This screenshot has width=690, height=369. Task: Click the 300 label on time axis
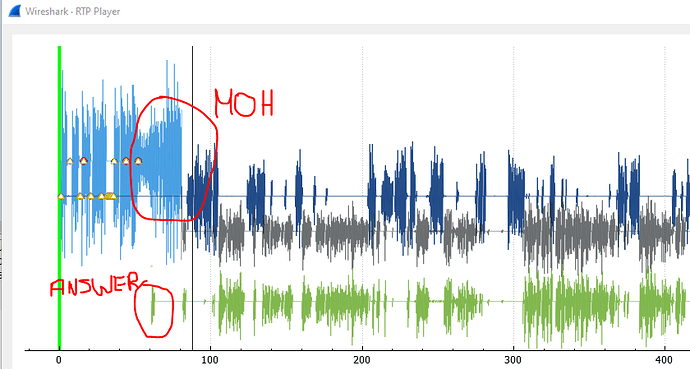[513, 360]
